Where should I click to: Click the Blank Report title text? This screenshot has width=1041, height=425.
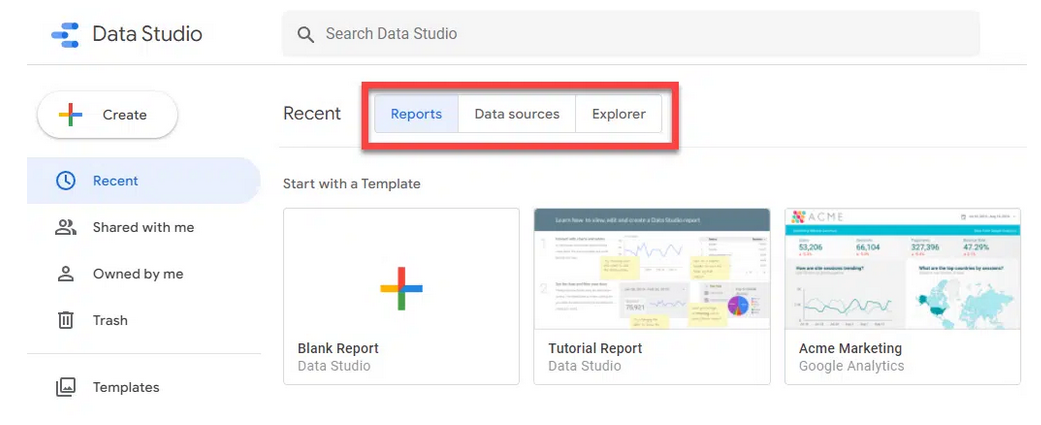pos(338,348)
